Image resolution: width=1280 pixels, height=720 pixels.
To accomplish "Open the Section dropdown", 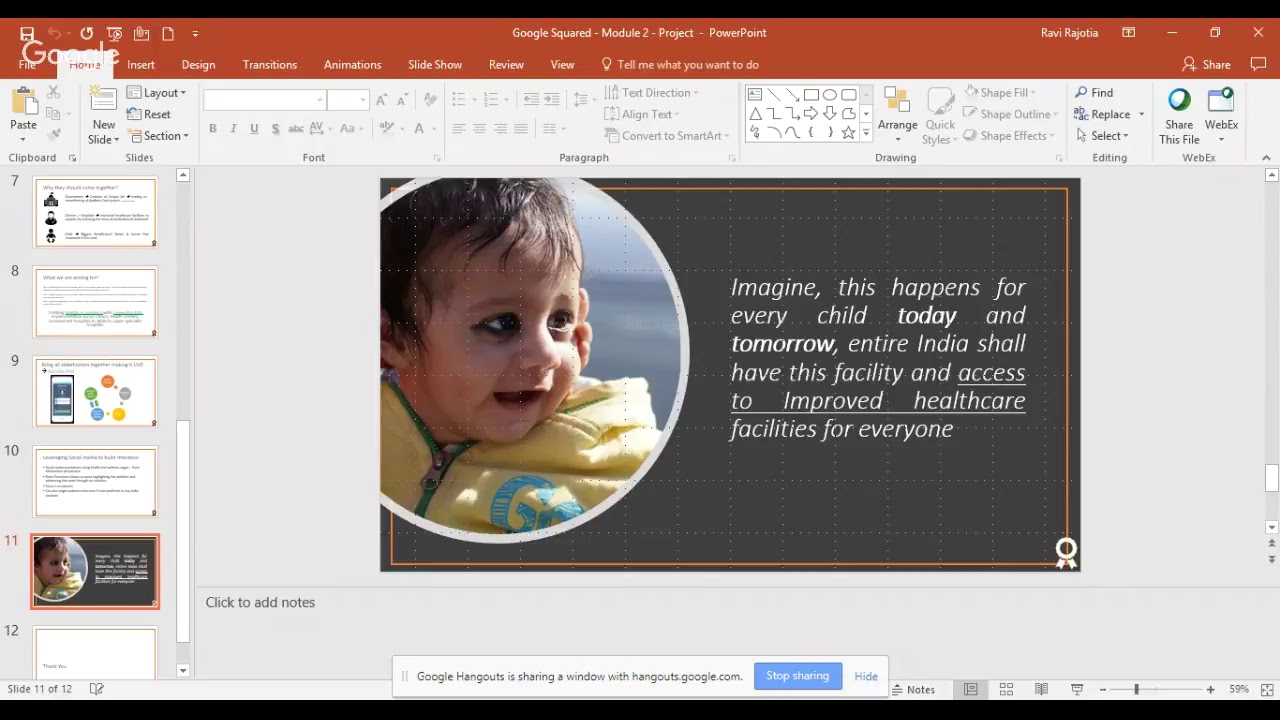I will (158, 136).
